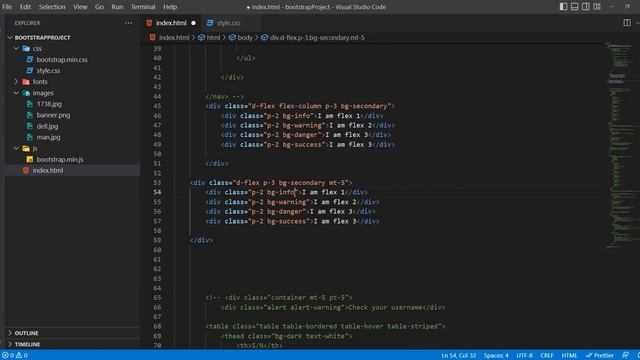Collapse the images folder chevron
Image resolution: width=640 pixels, height=360 pixels.
(16, 93)
